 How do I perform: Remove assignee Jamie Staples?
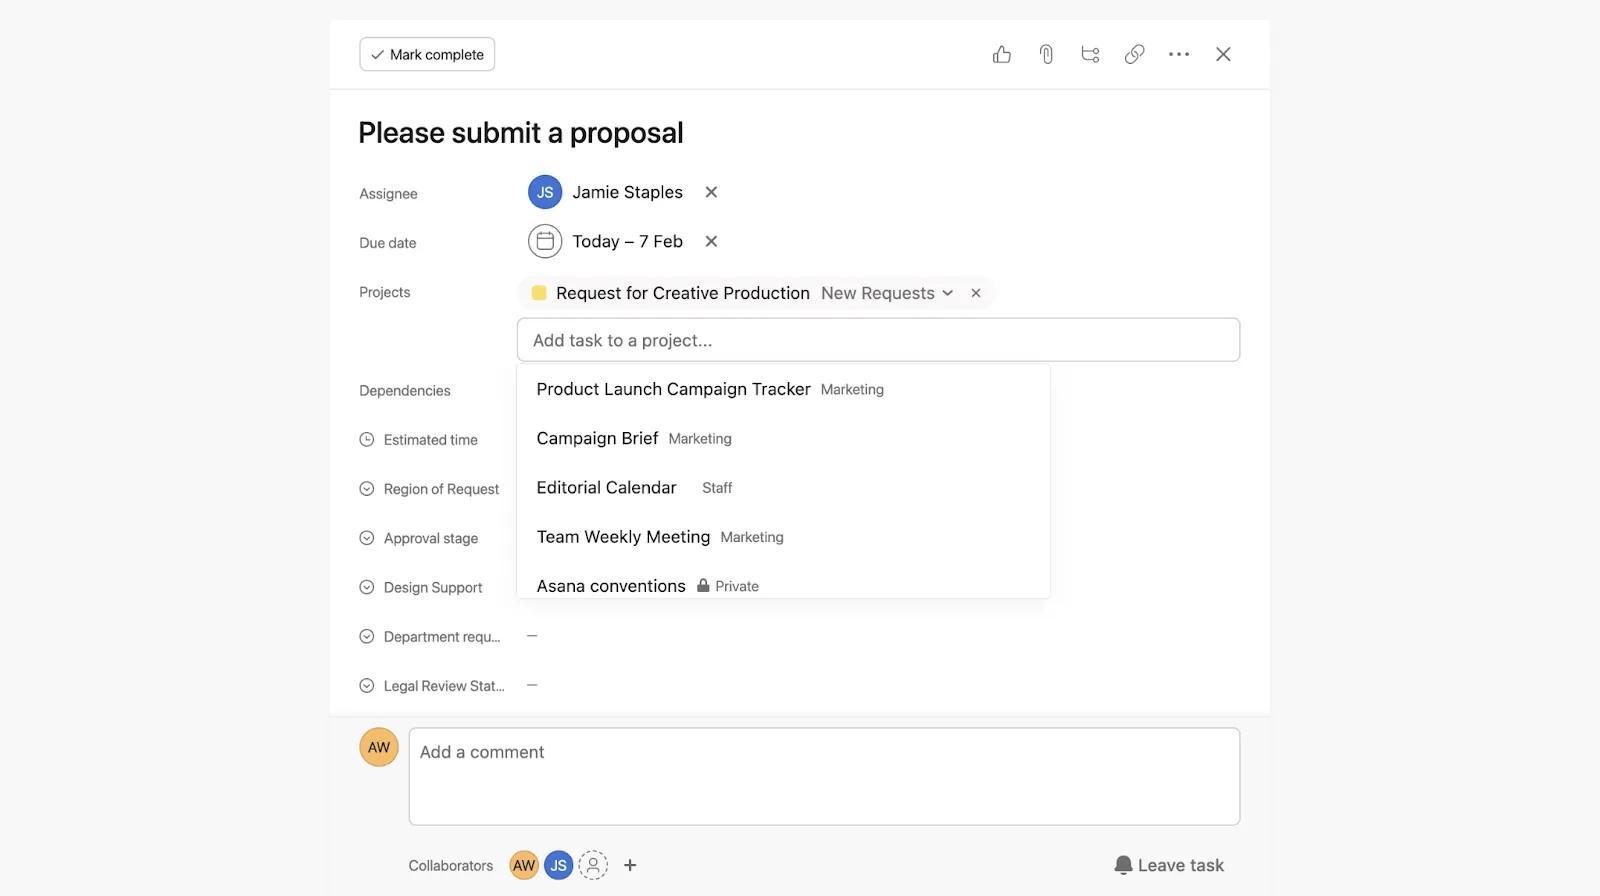tap(711, 192)
